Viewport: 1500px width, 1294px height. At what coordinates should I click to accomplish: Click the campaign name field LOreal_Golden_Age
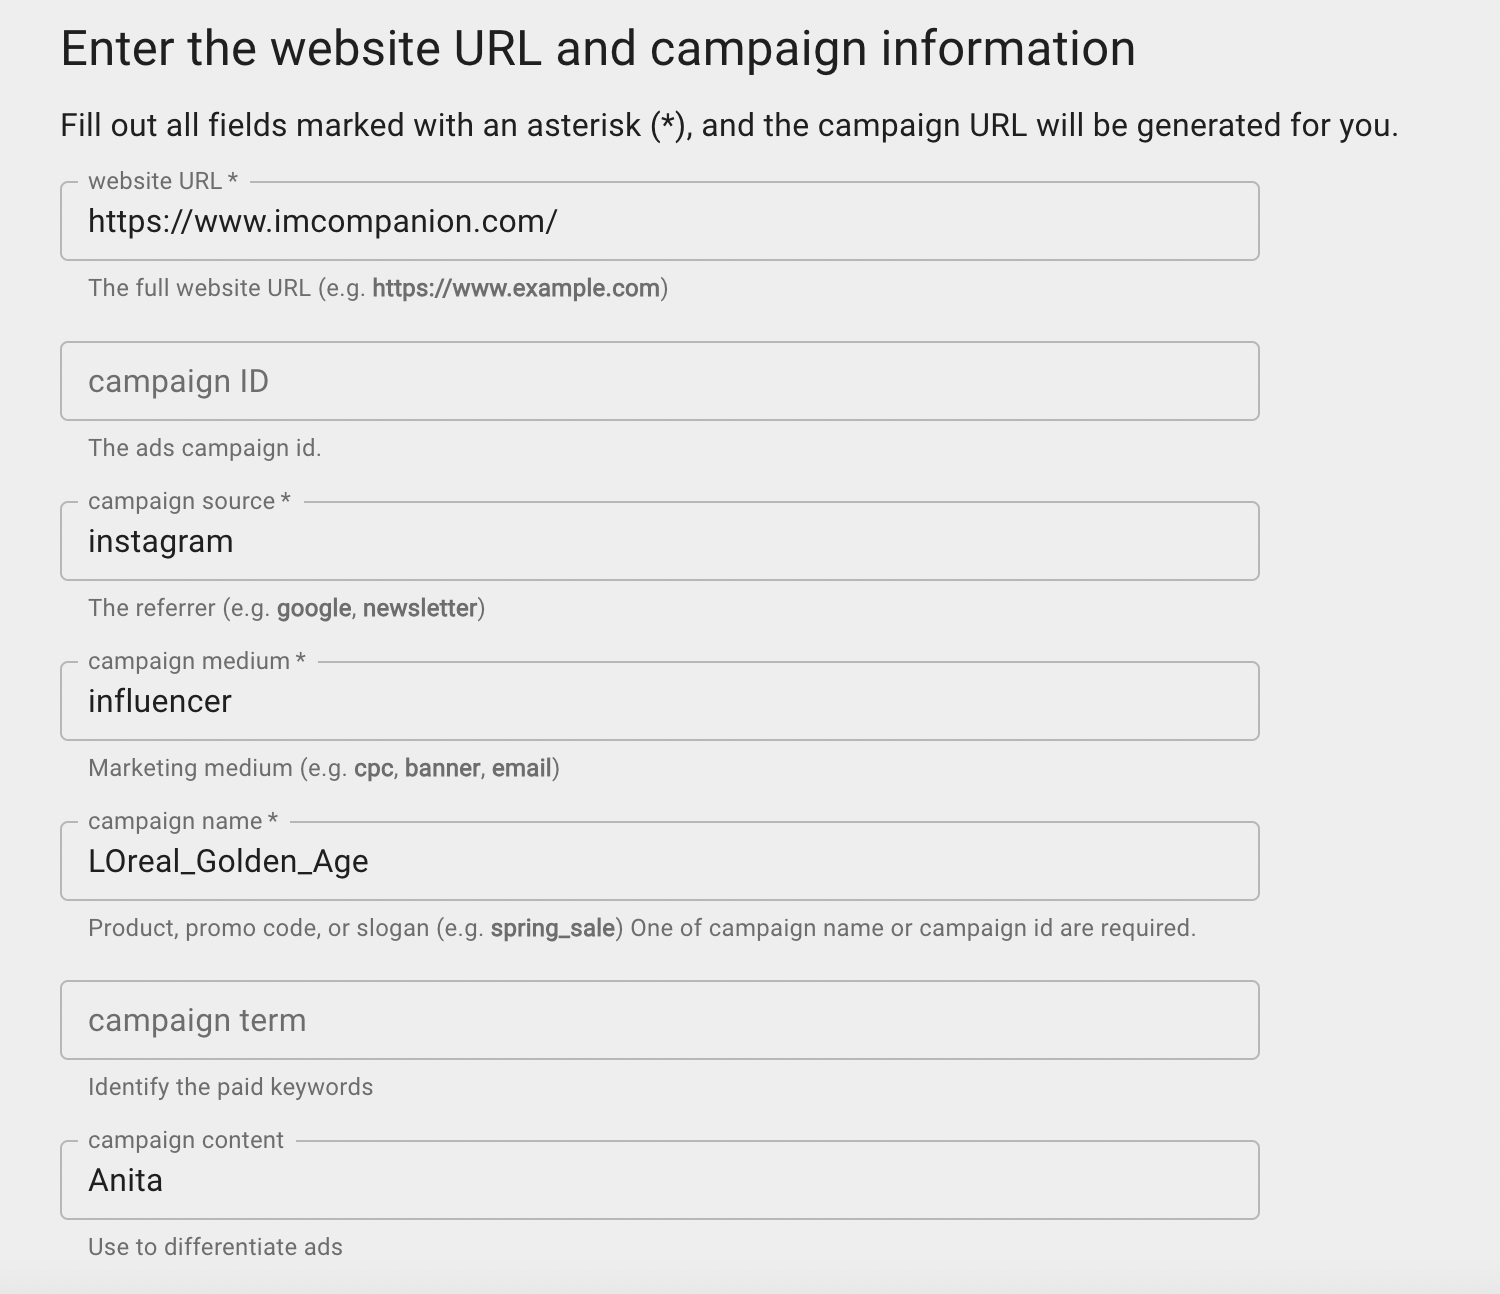tap(660, 862)
